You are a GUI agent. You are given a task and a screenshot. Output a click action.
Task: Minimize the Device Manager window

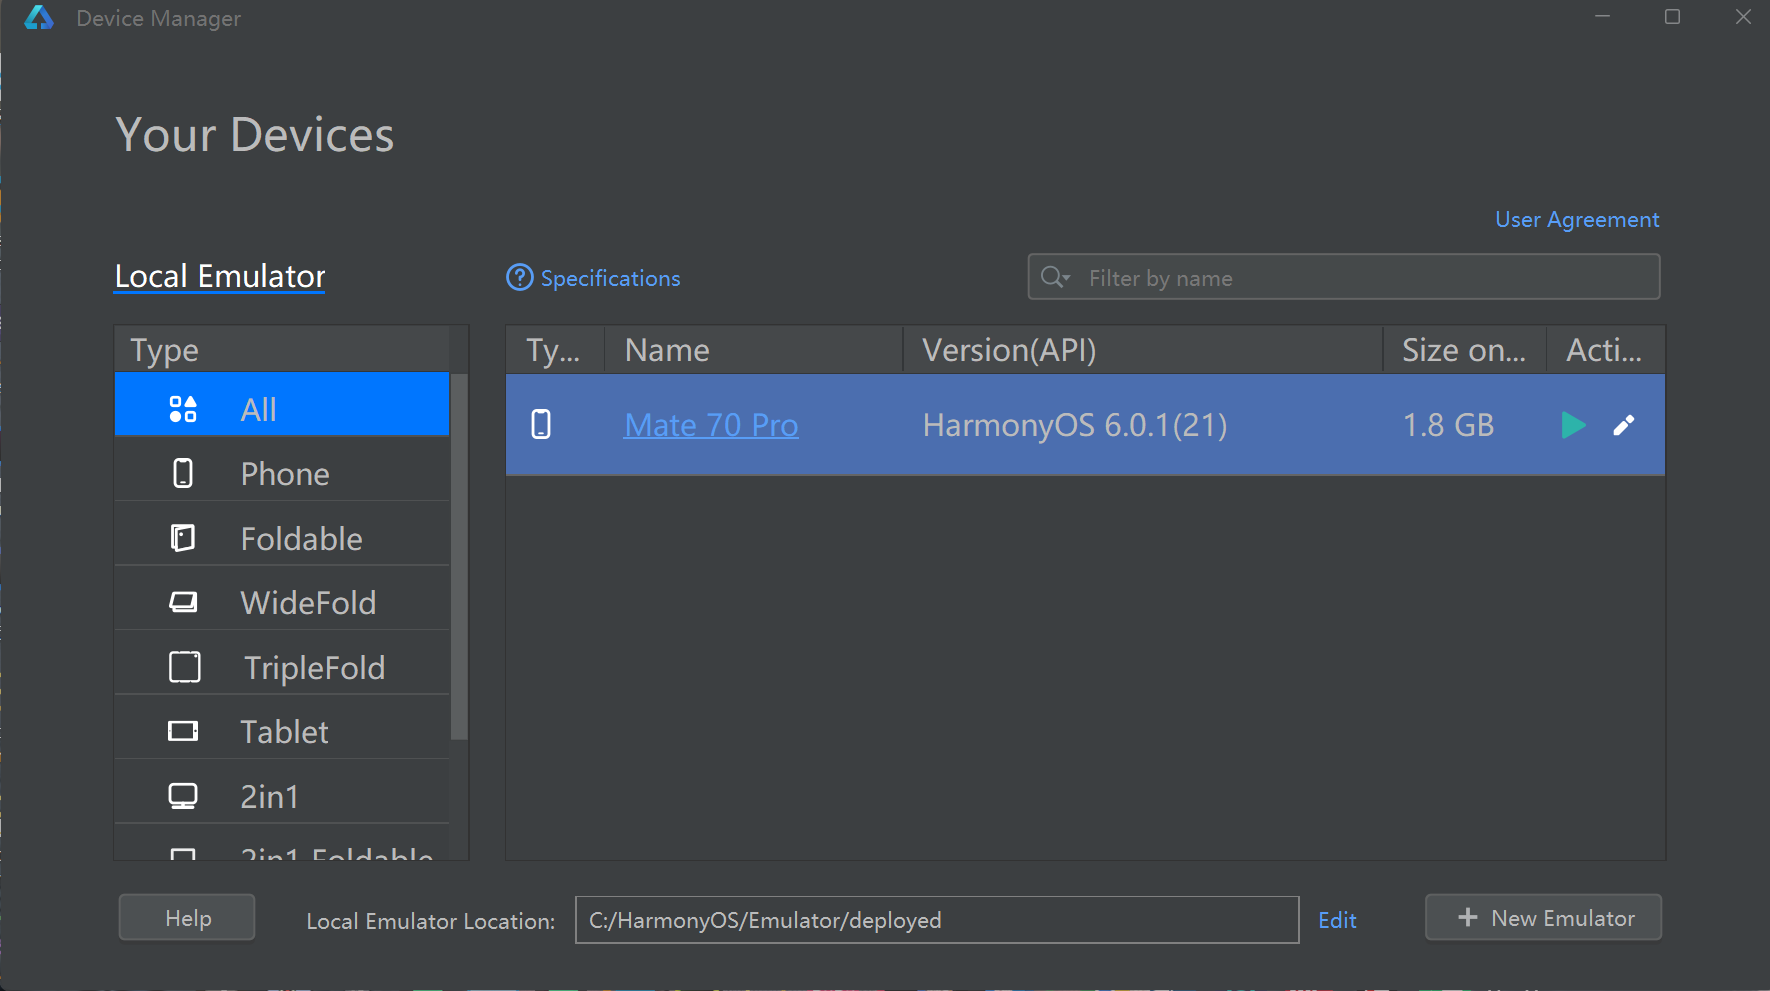pyautogui.click(x=1602, y=17)
